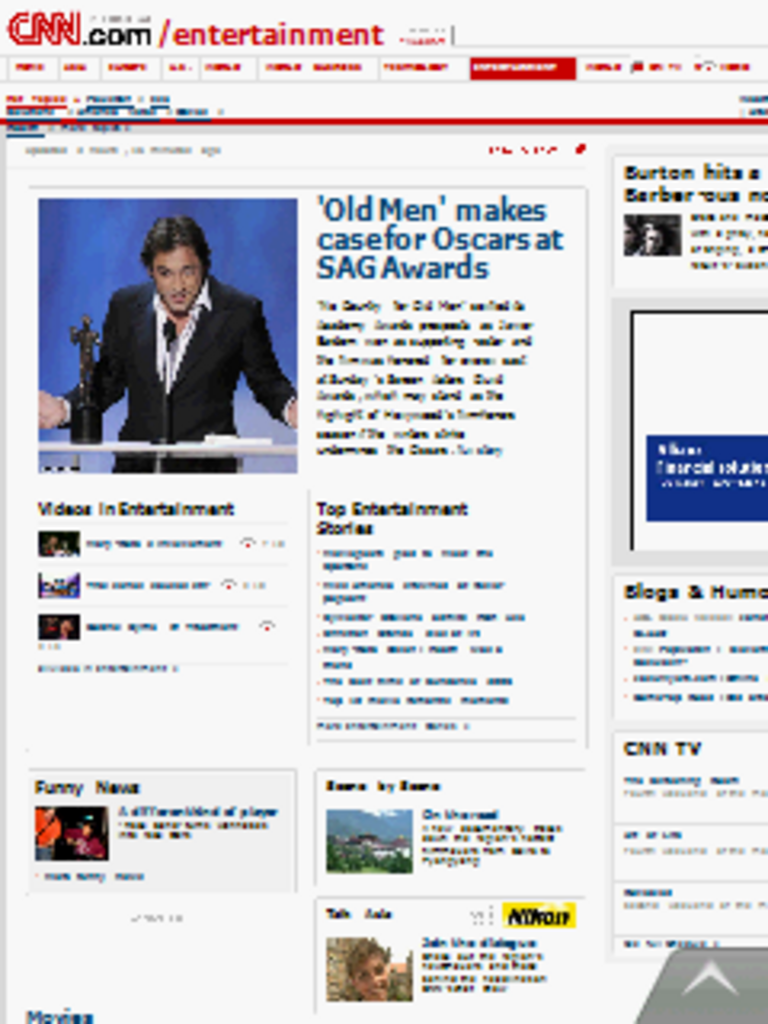
Task: Click the red video icon beside the first video title
Action: coord(248,543)
